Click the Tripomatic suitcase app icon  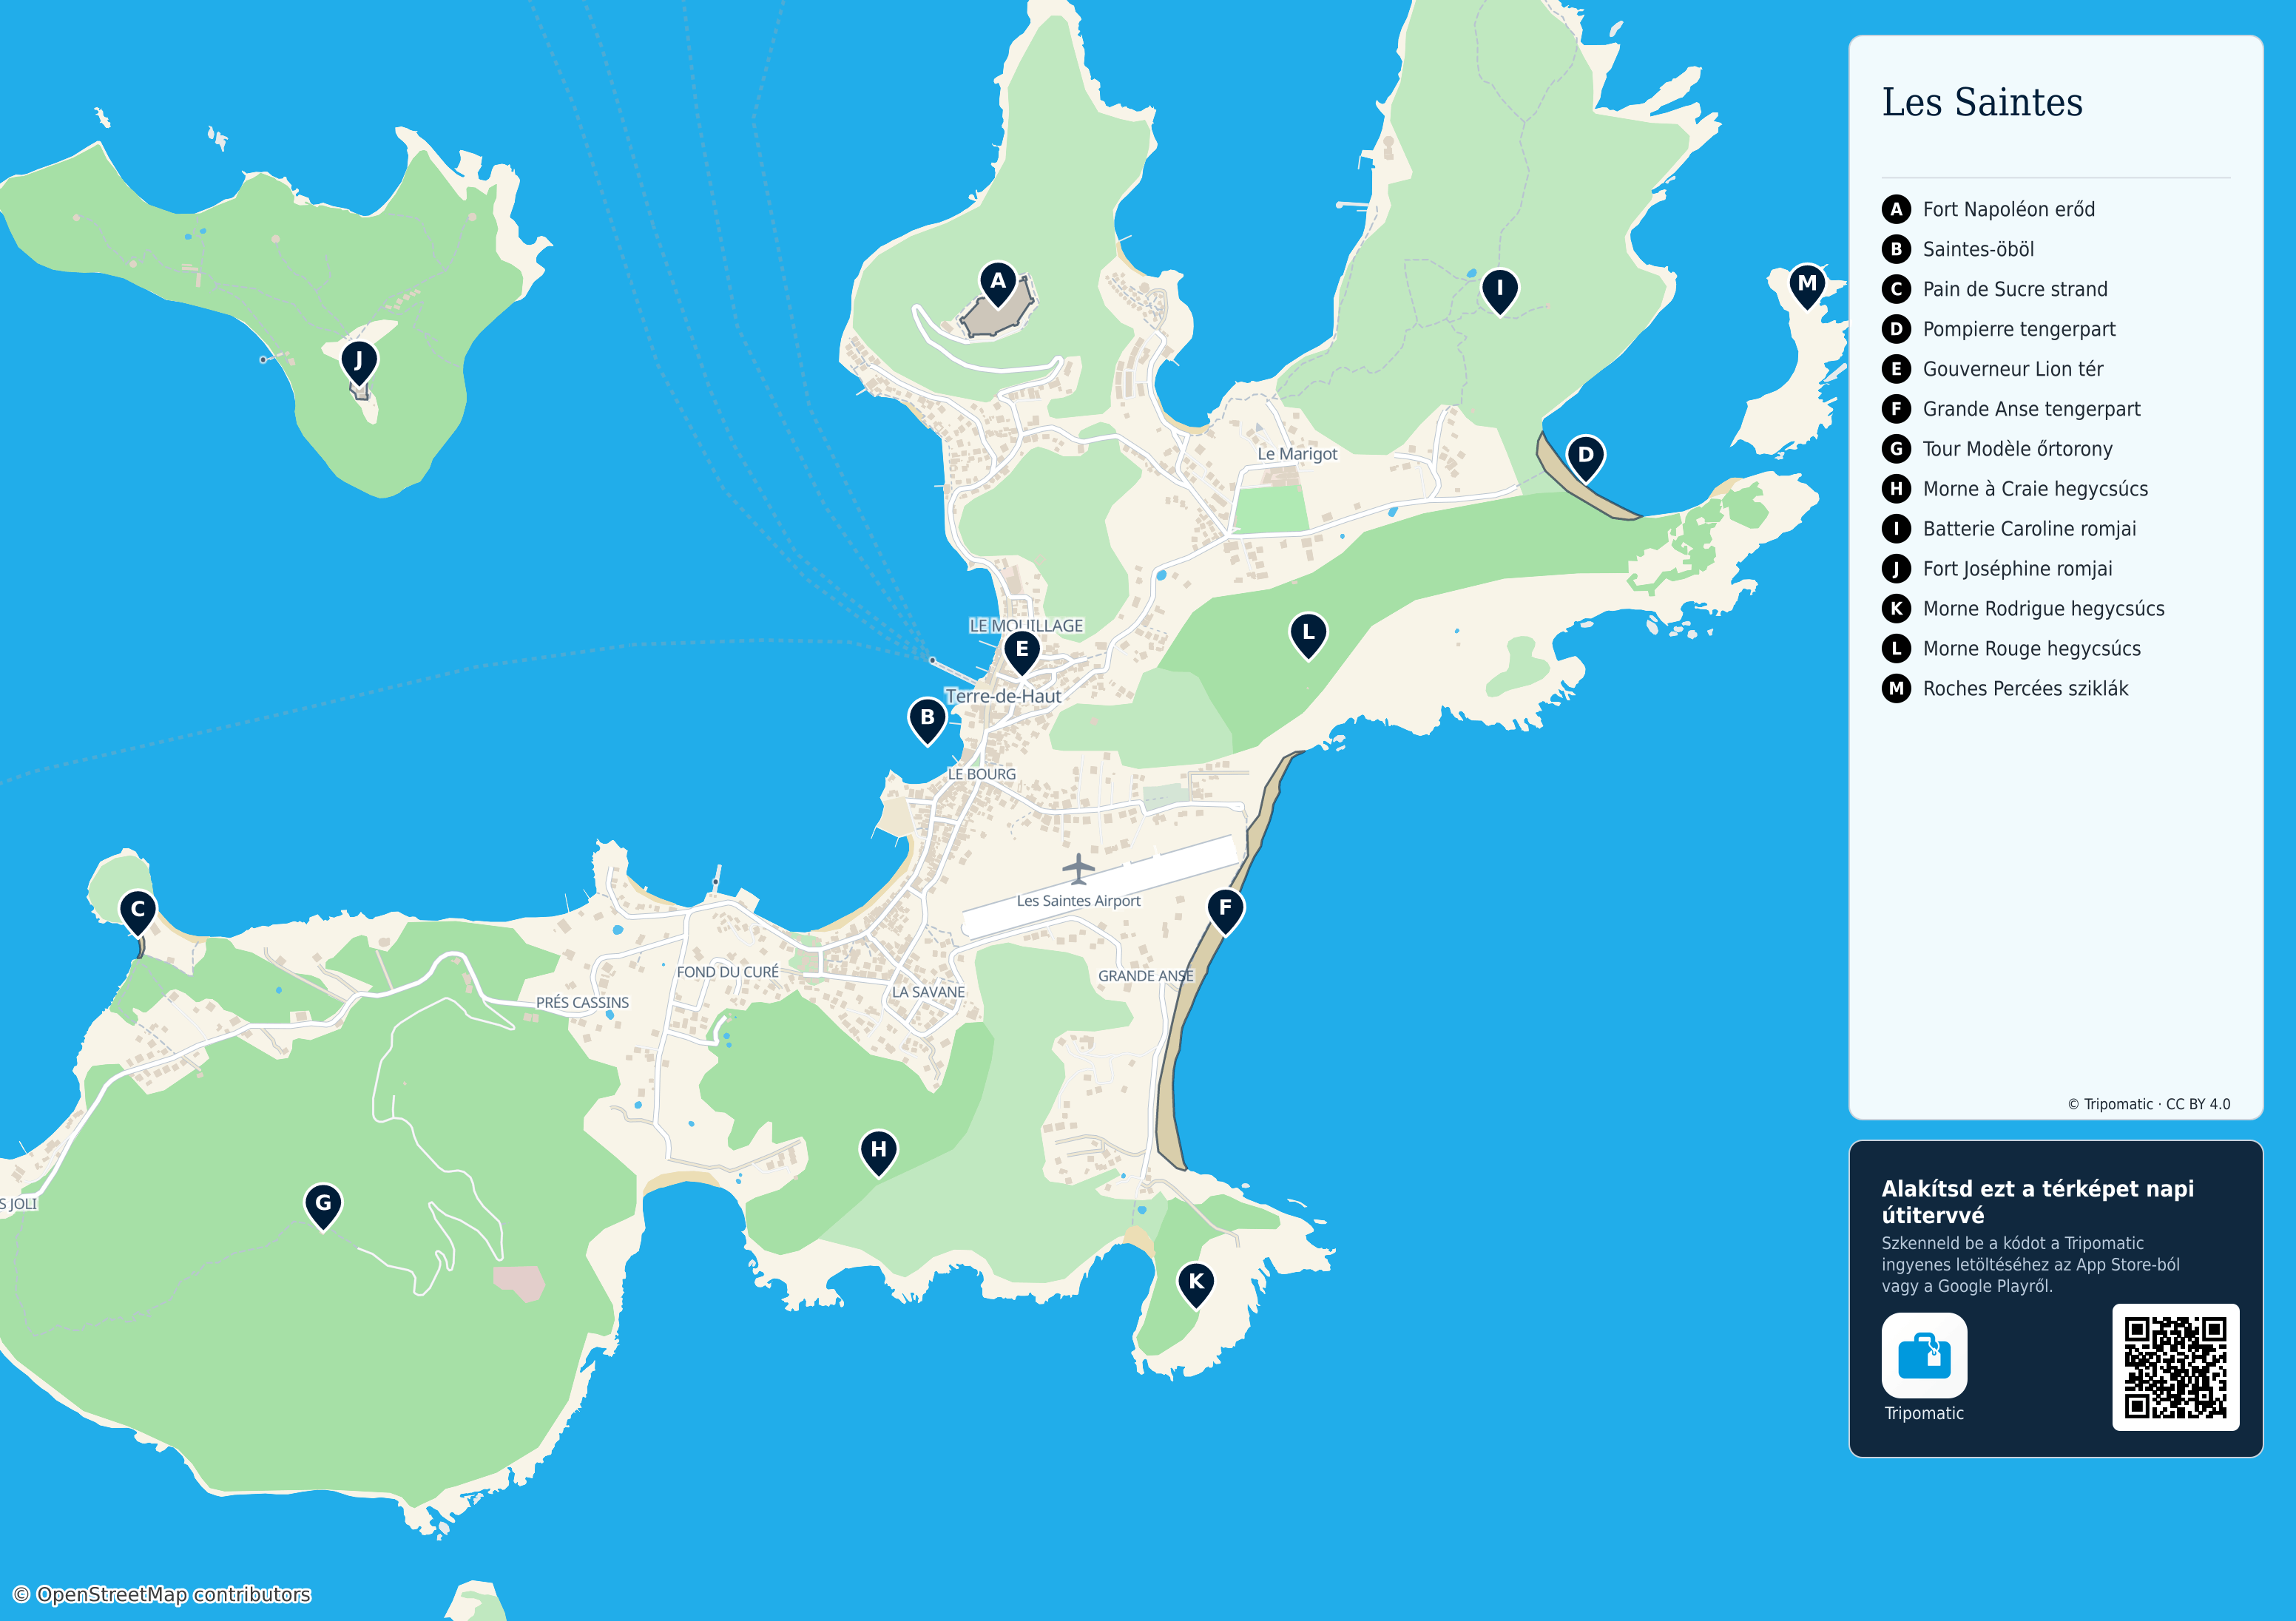(x=1924, y=1355)
